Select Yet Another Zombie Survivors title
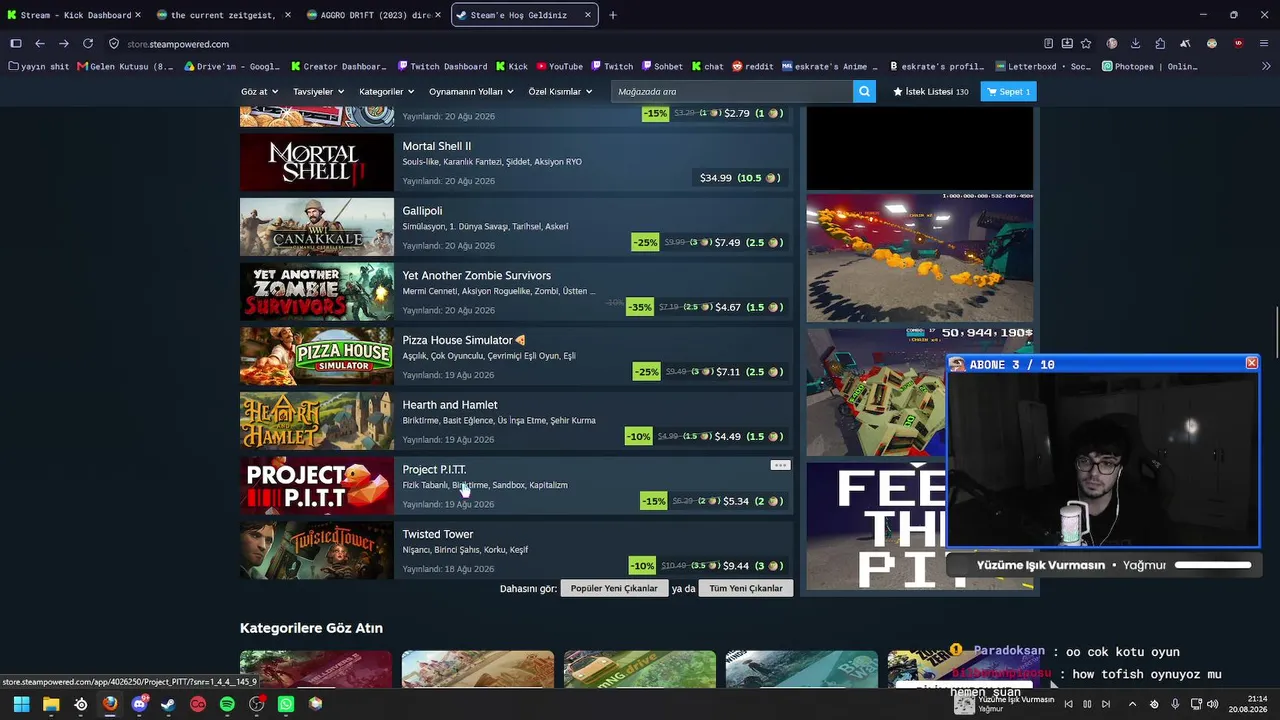Image resolution: width=1280 pixels, height=720 pixels. coord(476,275)
